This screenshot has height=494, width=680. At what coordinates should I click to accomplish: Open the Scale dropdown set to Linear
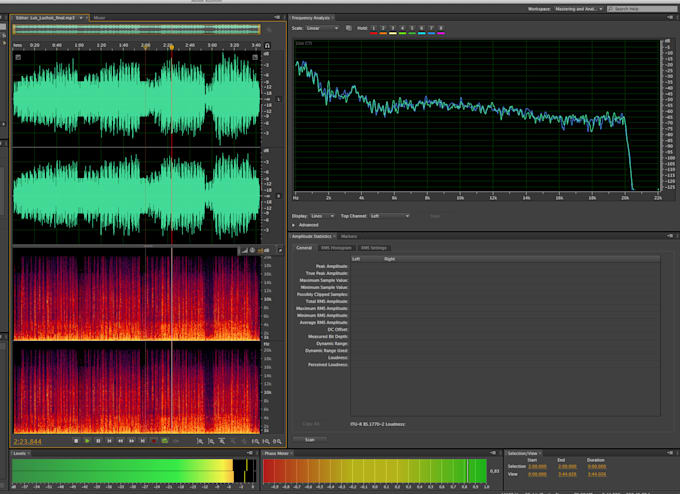[x=322, y=28]
